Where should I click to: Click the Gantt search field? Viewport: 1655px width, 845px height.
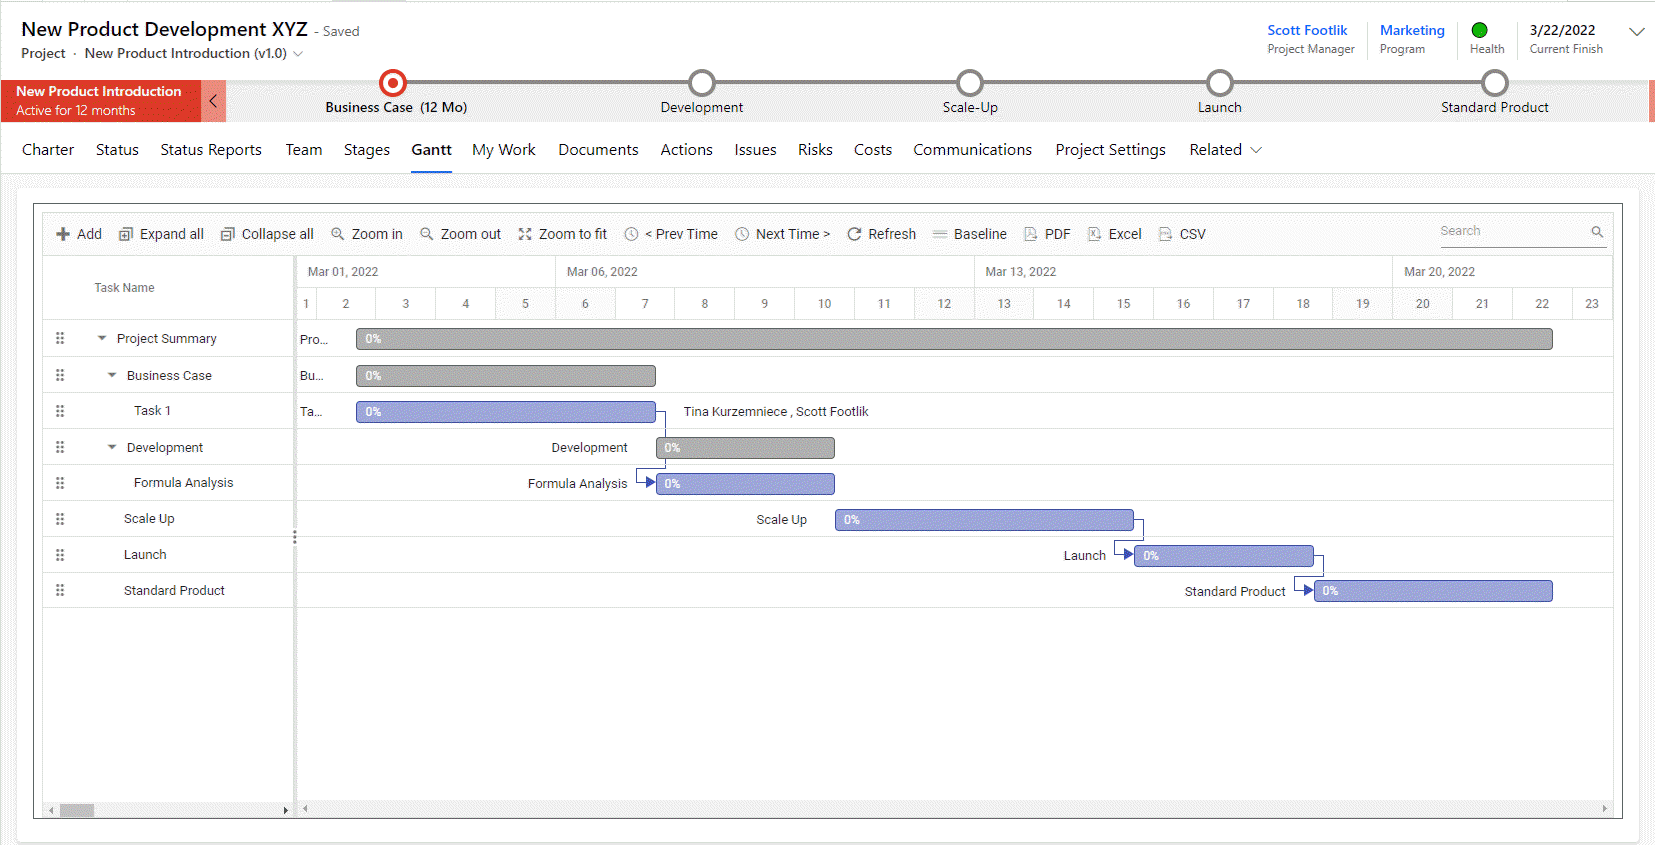(x=1514, y=231)
